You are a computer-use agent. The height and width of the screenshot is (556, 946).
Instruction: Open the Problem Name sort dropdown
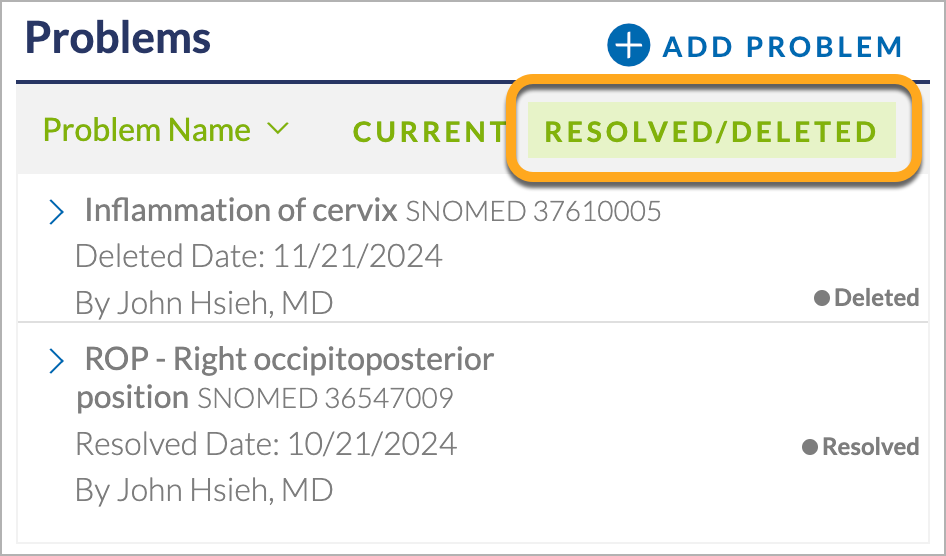point(167,130)
